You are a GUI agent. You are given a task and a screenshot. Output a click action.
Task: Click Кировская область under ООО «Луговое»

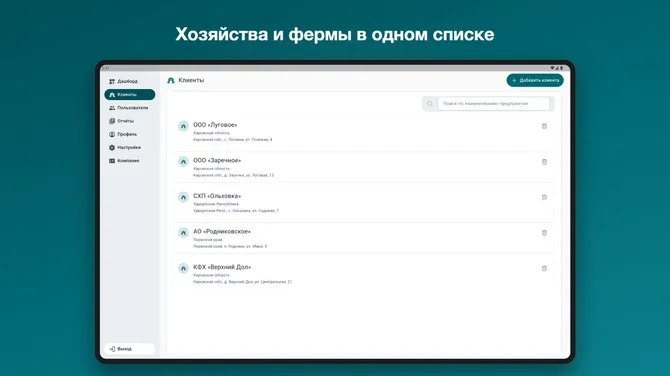pyautogui.click(x=211, y=133)
